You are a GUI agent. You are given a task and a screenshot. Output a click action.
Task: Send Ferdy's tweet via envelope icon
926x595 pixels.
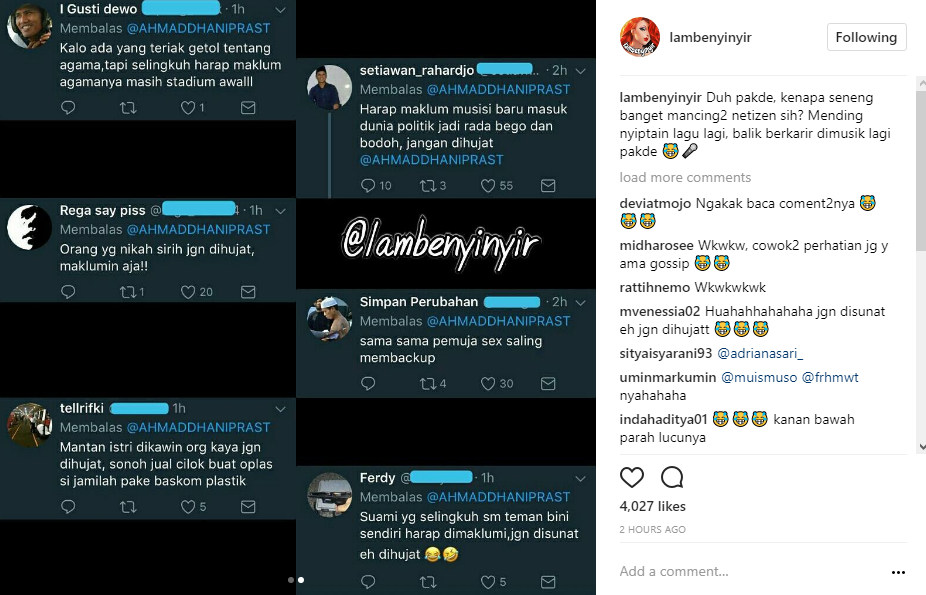tap(548, 582)
